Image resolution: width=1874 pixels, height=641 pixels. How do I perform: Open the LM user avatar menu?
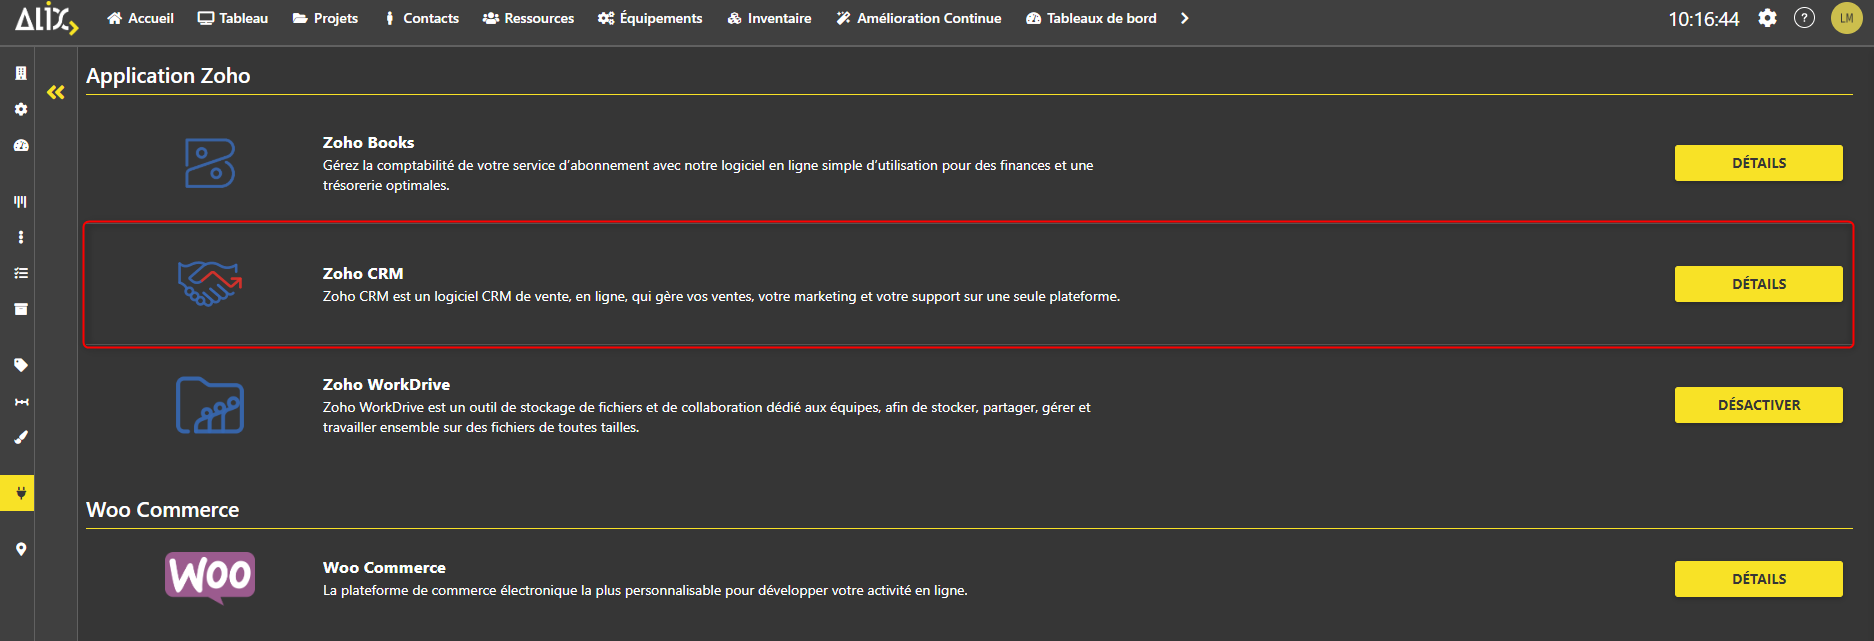point(1846,18)
